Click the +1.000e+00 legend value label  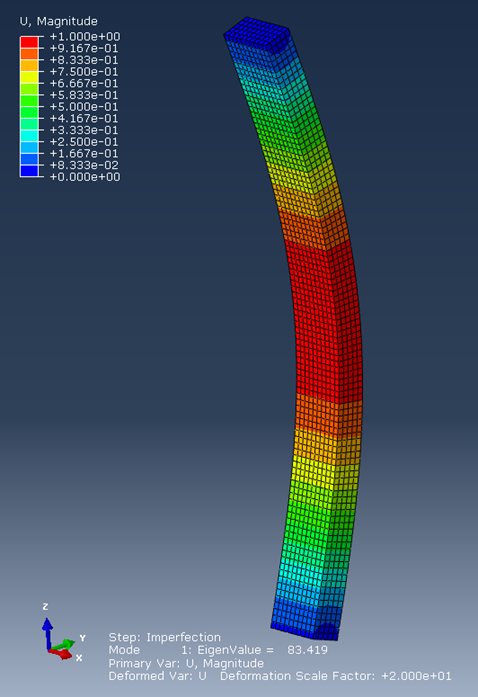85,36
